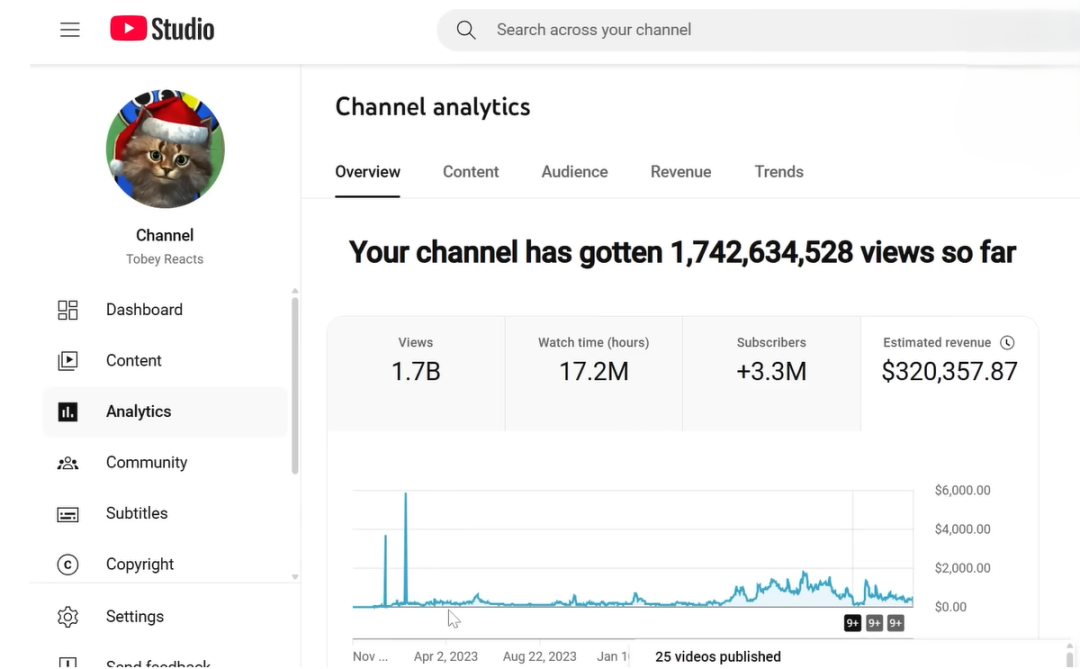Click the Copyright sidebar icon
The width and height of the screenshot is (1080, 669).
click(x=68, y=564)
